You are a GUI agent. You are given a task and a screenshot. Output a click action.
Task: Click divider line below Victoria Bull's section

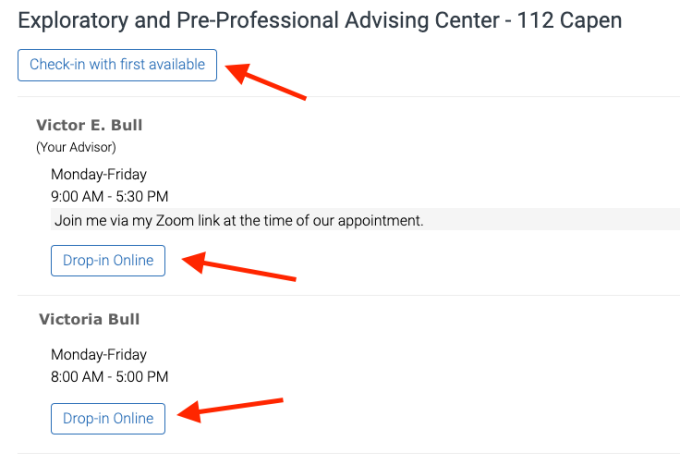coord(340,453)
